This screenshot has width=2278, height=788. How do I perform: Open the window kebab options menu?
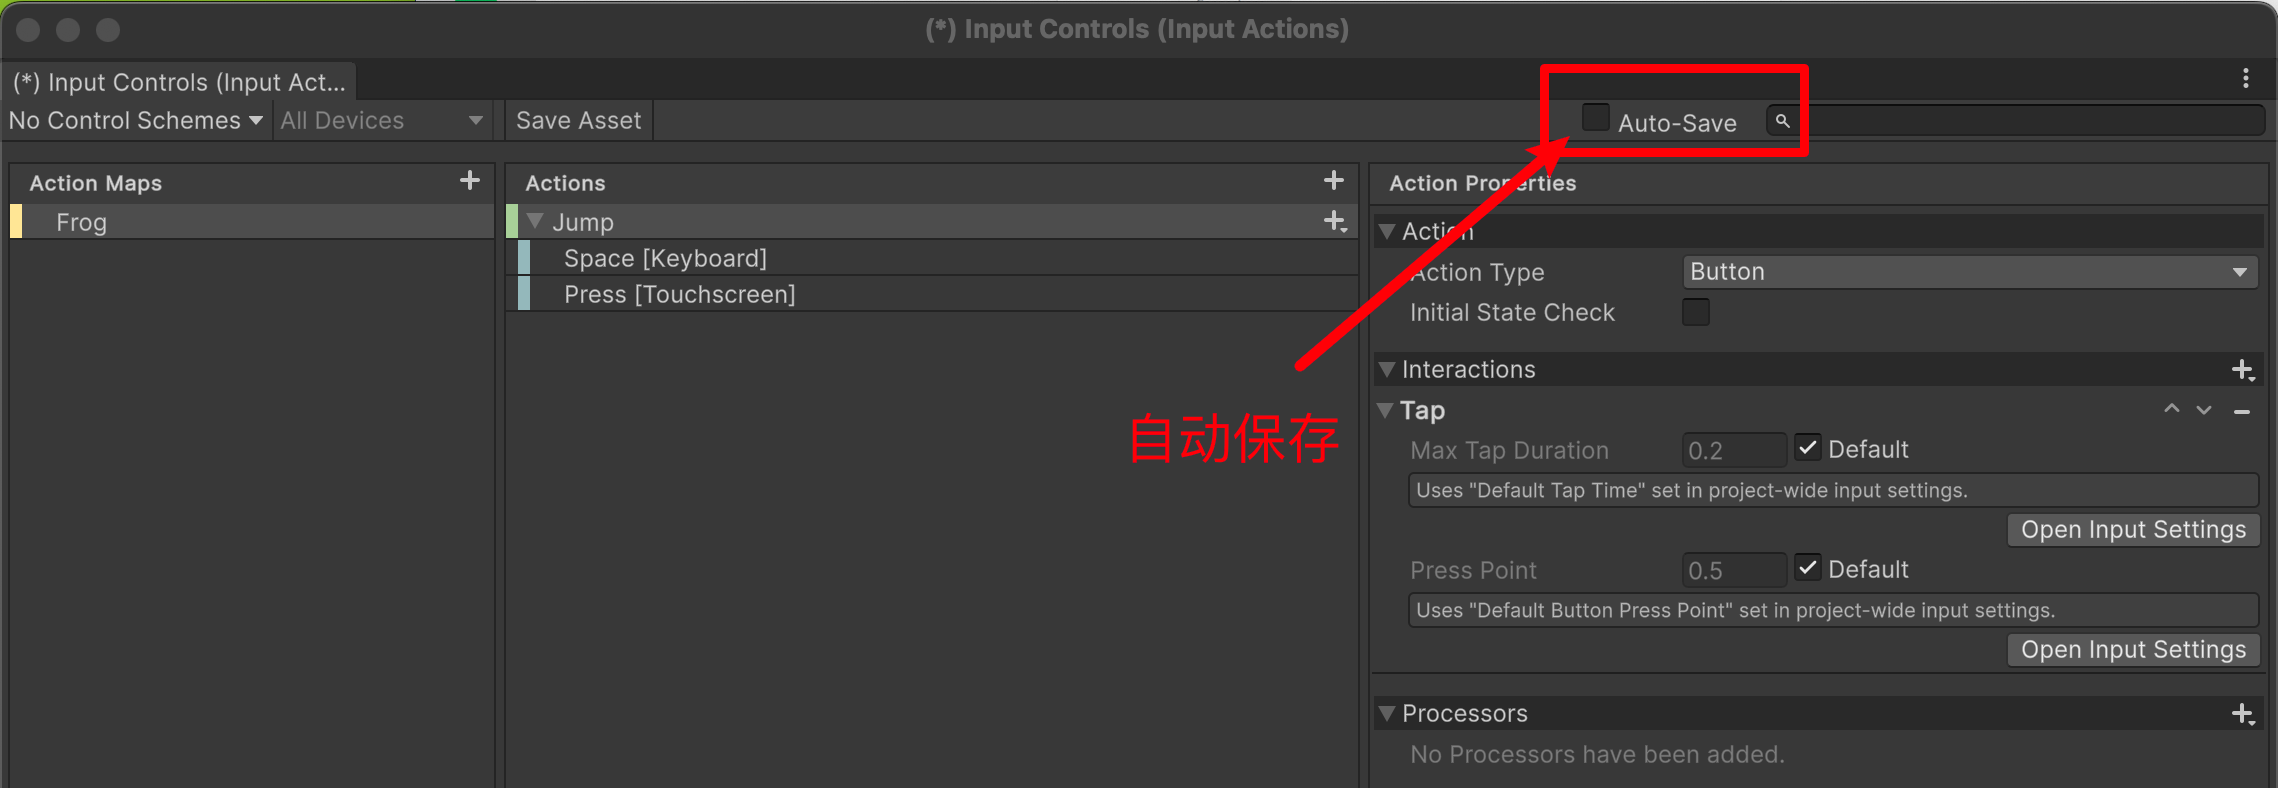coord(2246,78)
